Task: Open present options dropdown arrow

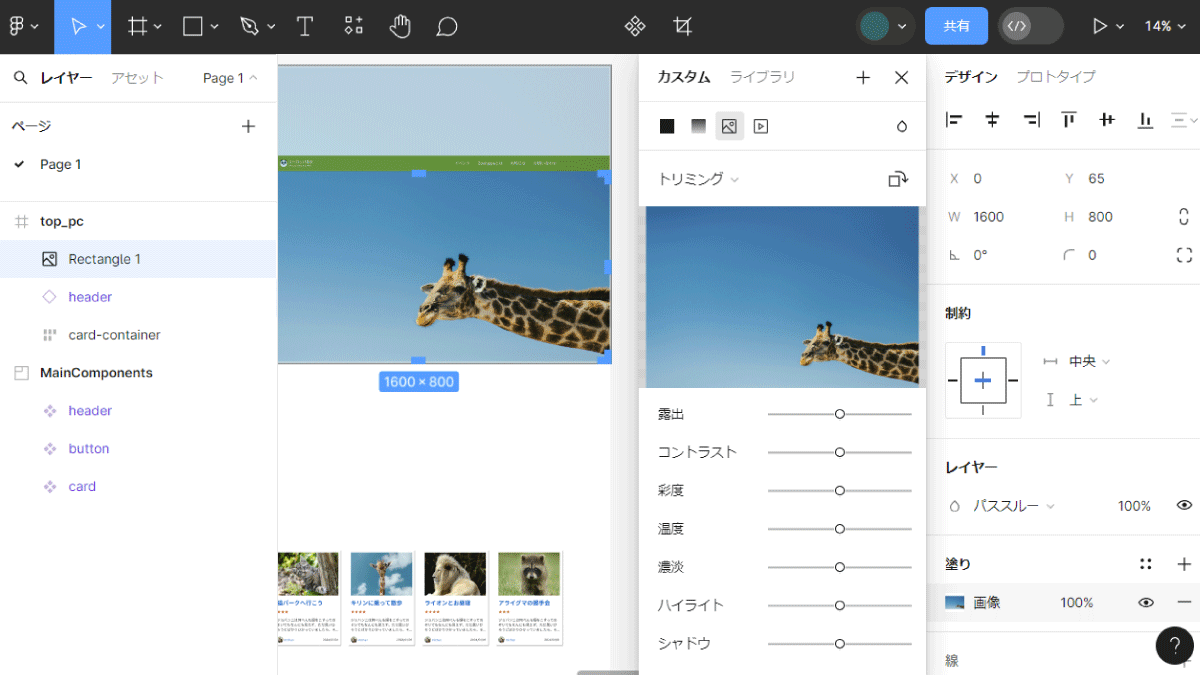Action: [x=1120, y=27]
